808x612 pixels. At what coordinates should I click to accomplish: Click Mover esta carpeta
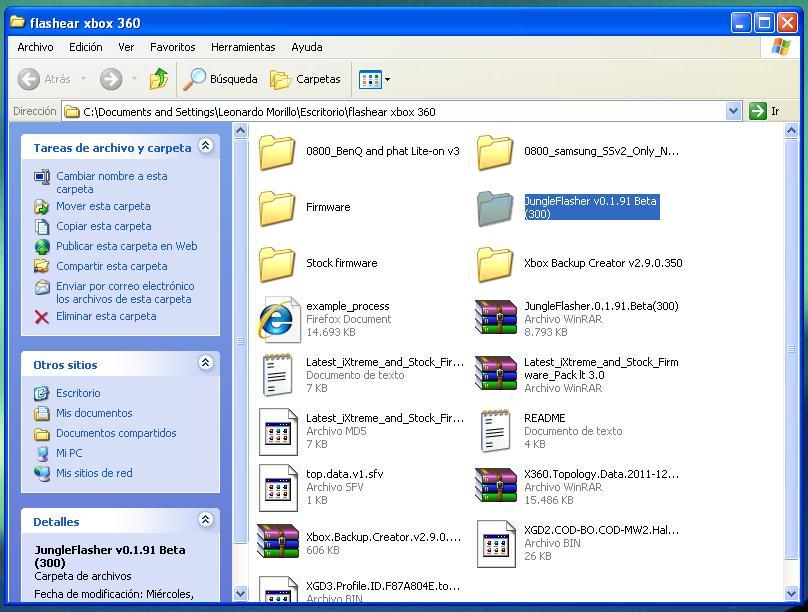[103, 207]
